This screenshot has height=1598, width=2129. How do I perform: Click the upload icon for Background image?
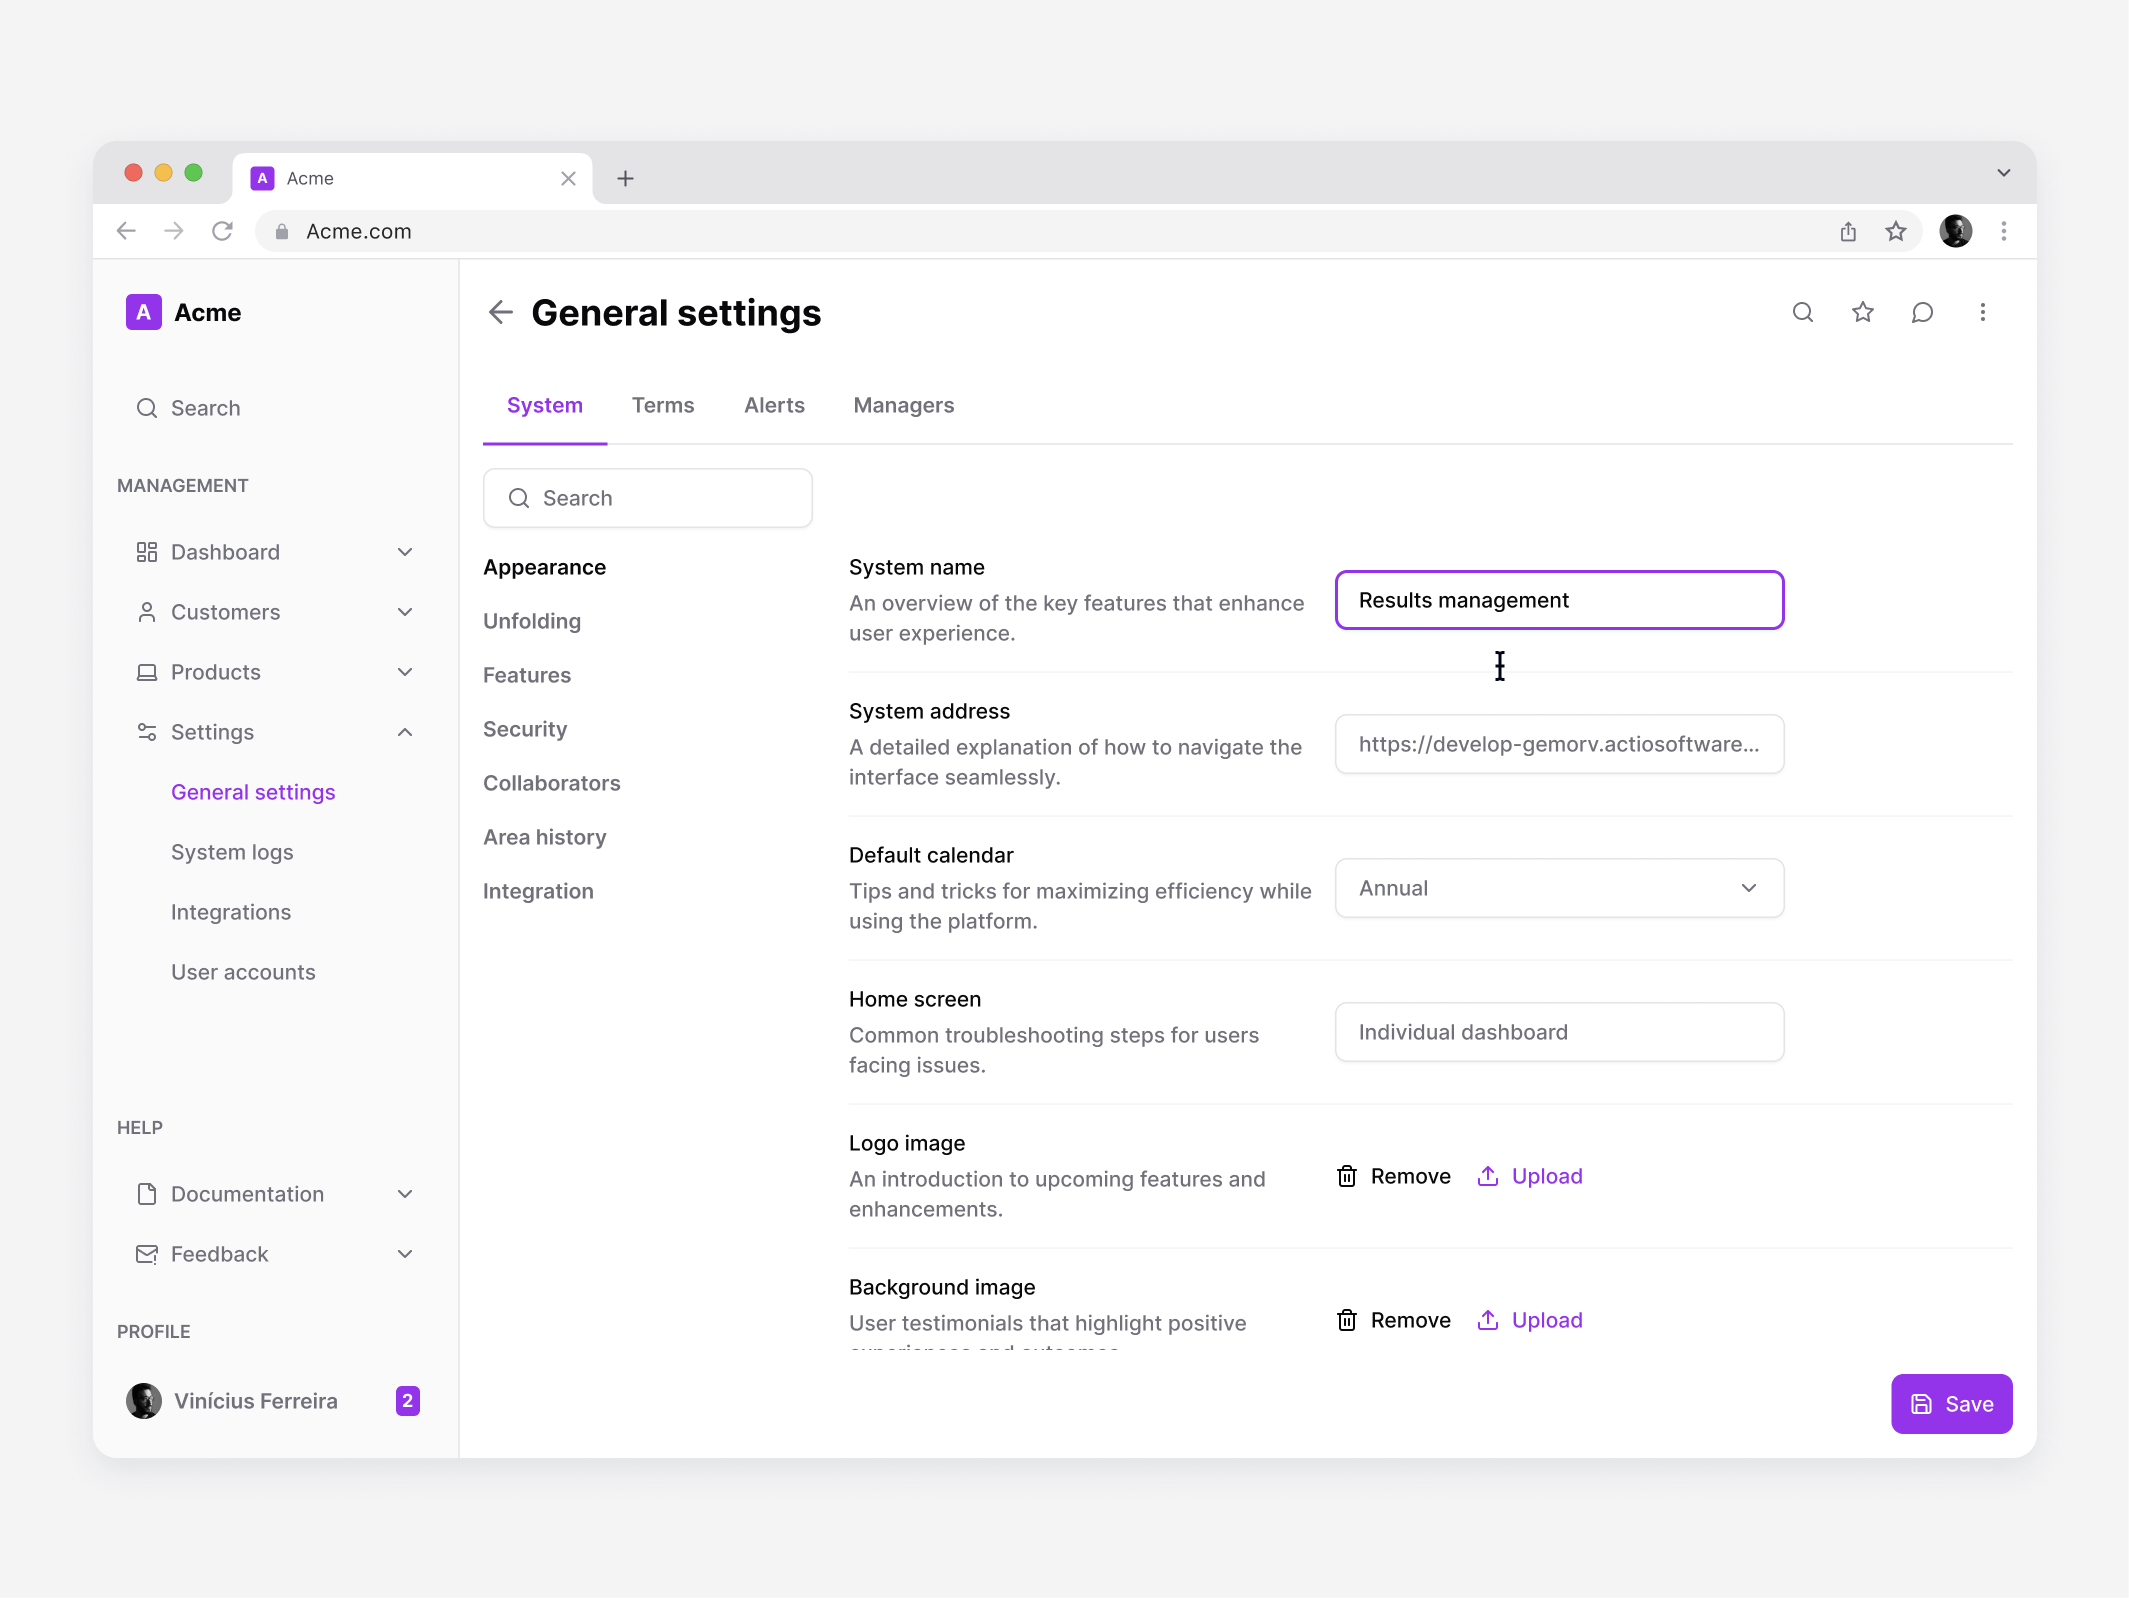click(x=1488, y=1320)
